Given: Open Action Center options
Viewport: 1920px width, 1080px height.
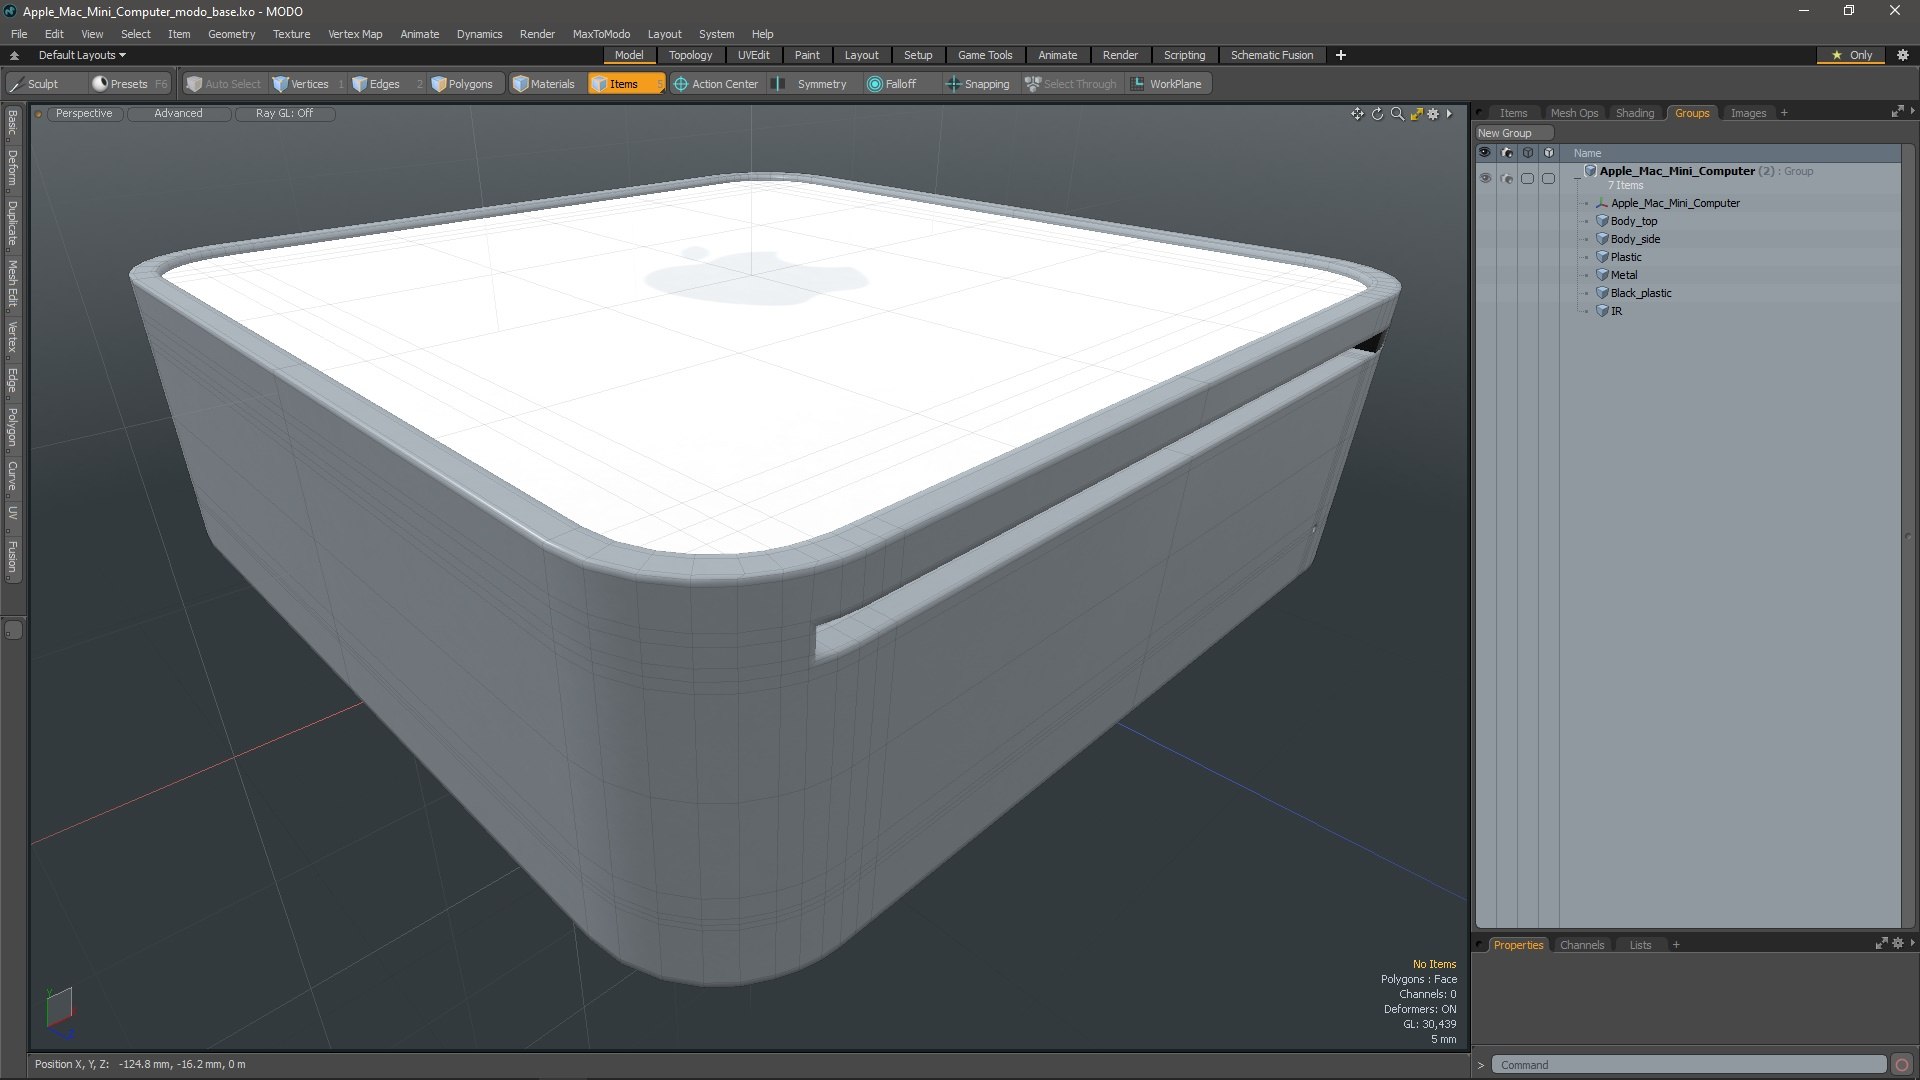Looking at the screenshot, I should (x=716, y=84).
